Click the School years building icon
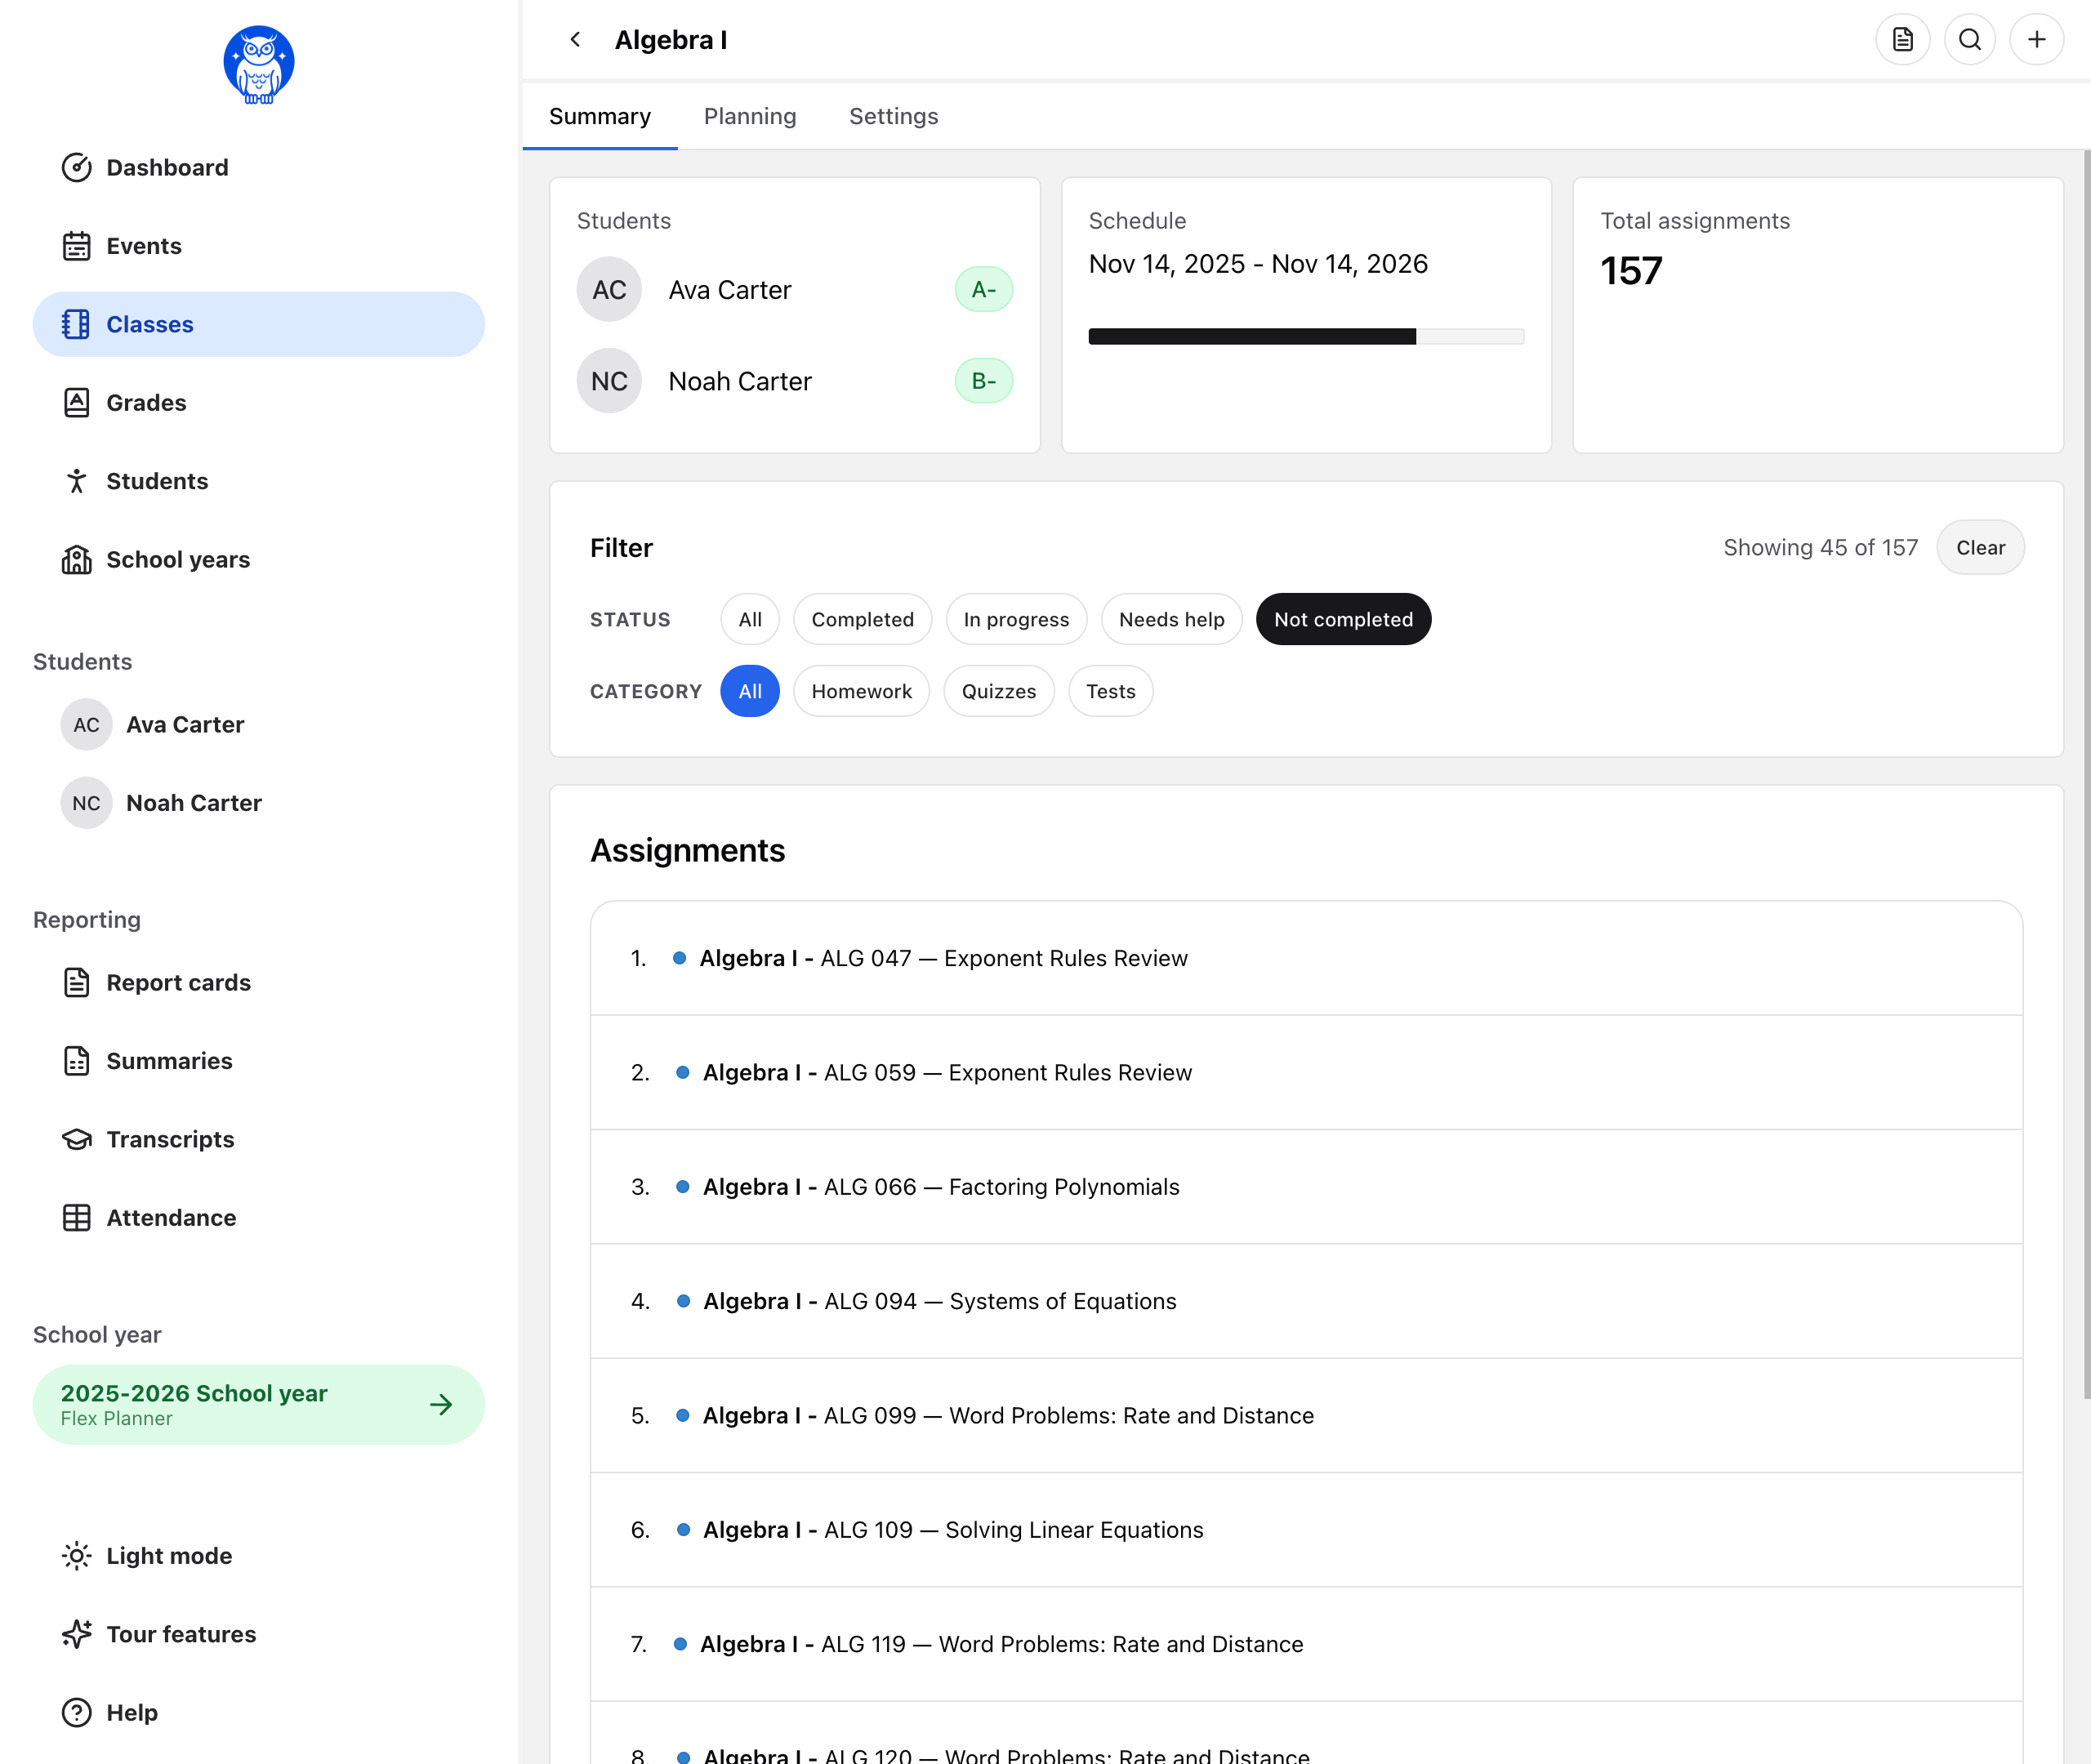The height and width of the screenshot is (1764, 2091). (77, 560)
